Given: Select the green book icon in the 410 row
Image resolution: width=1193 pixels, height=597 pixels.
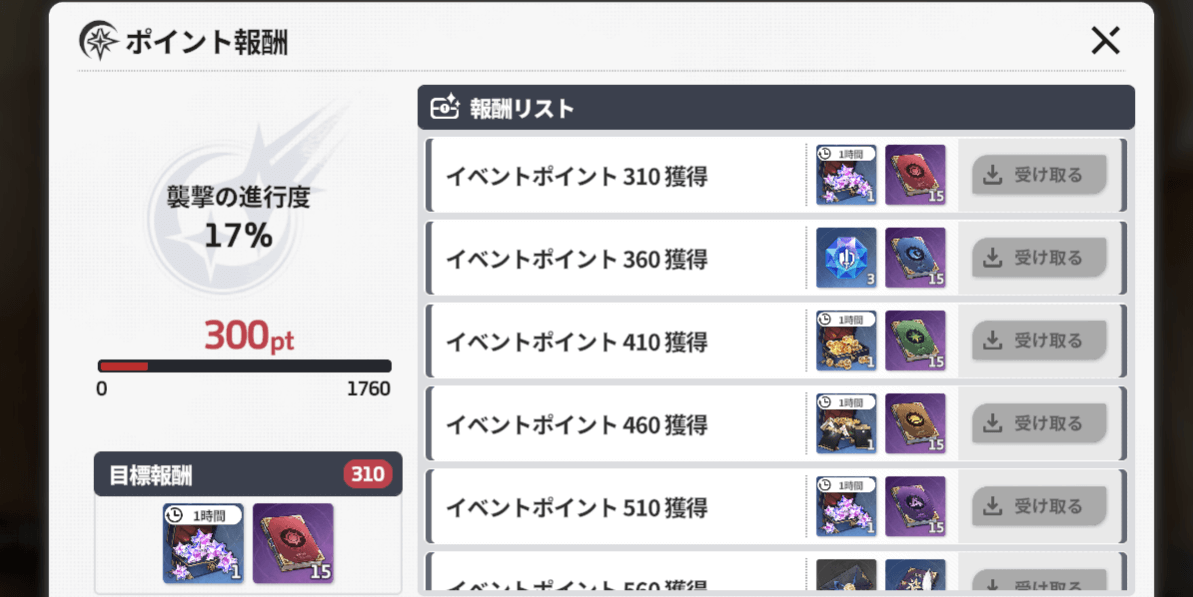Looking at the screenshot, I should pos(915,341).
